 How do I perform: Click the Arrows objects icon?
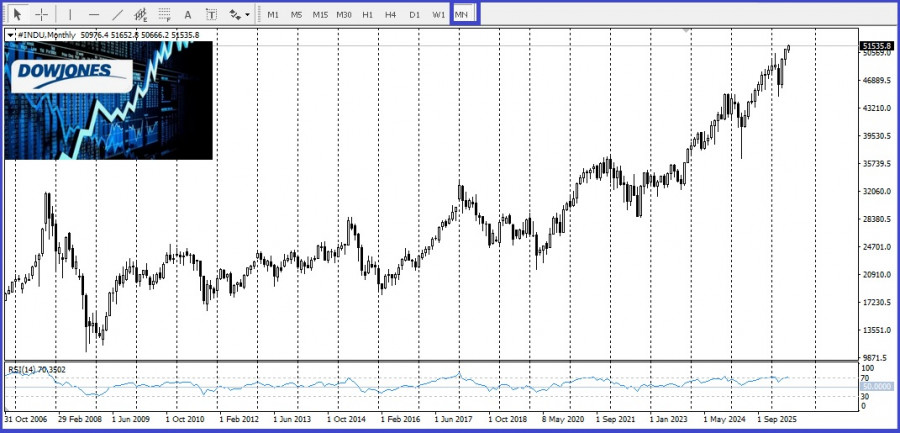click(x=235, y=14)
